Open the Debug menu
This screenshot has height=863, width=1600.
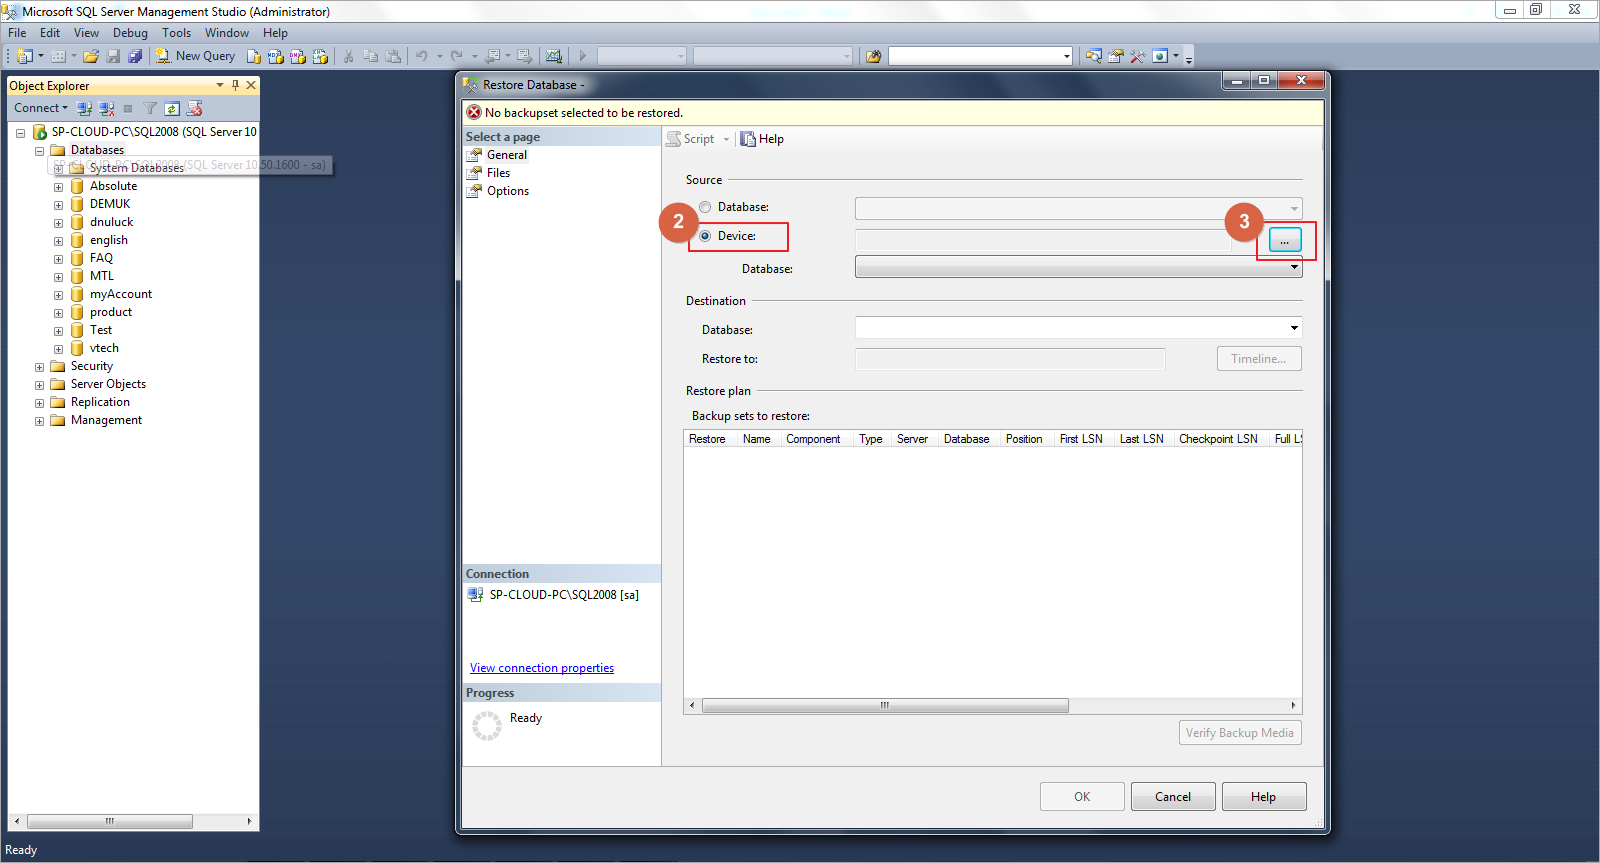coord(130,33)
